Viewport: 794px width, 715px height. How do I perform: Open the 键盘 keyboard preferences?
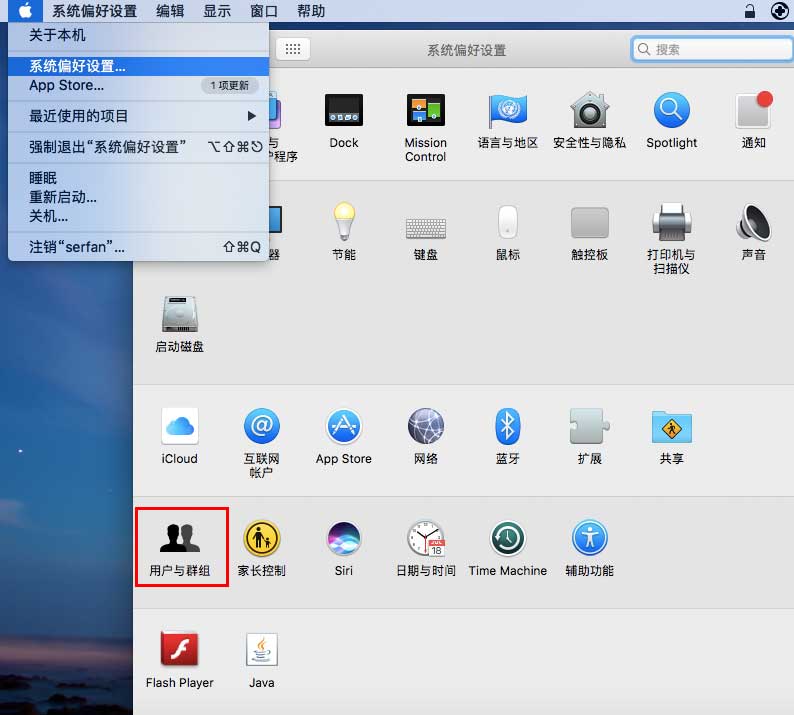pyautogui.click(x=425, y=228)
